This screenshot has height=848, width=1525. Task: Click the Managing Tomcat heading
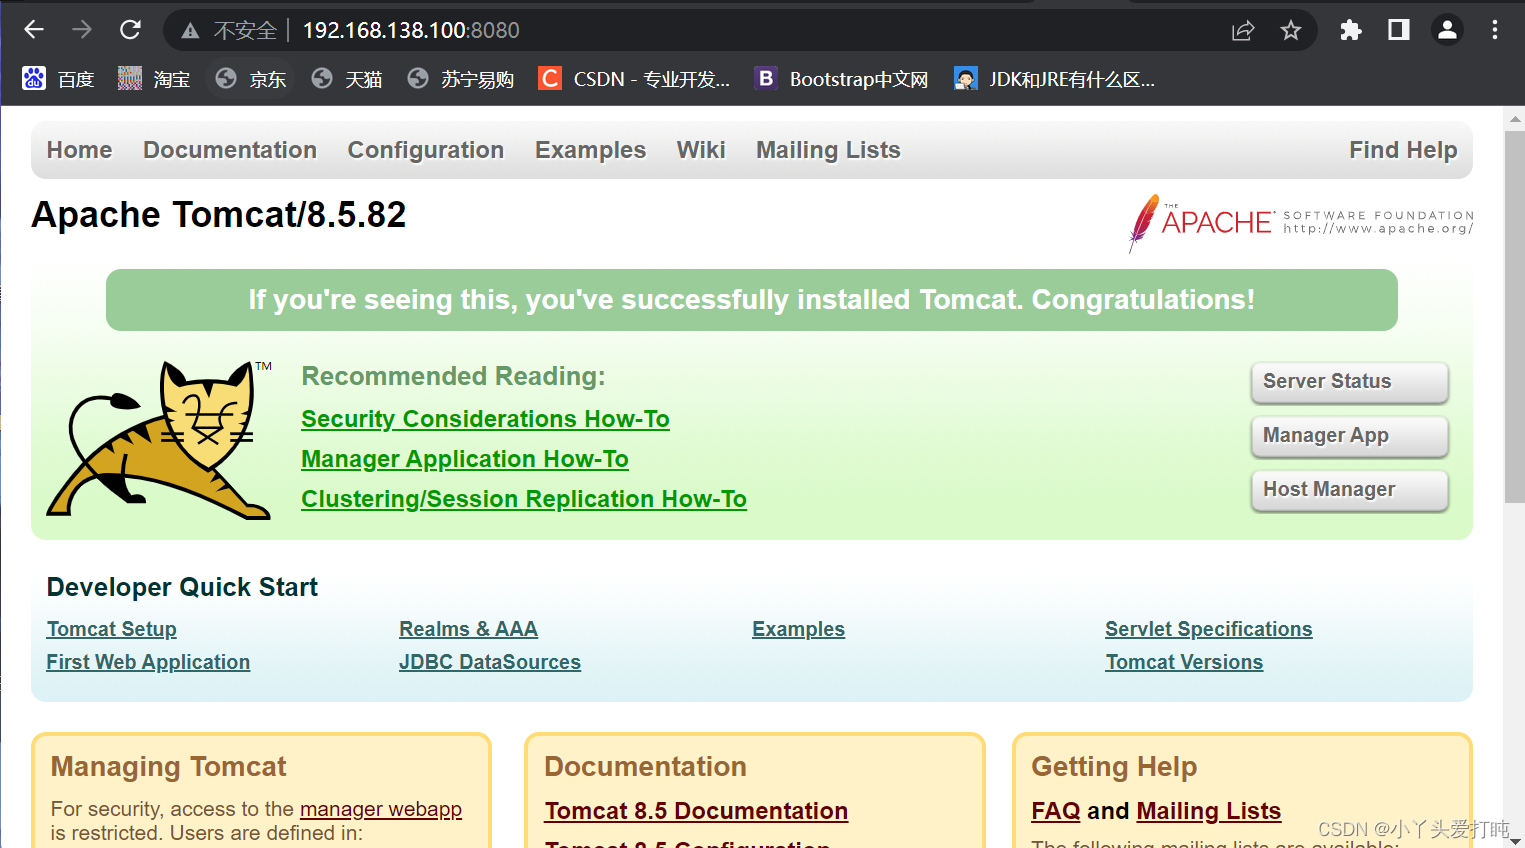pos(168,767)
